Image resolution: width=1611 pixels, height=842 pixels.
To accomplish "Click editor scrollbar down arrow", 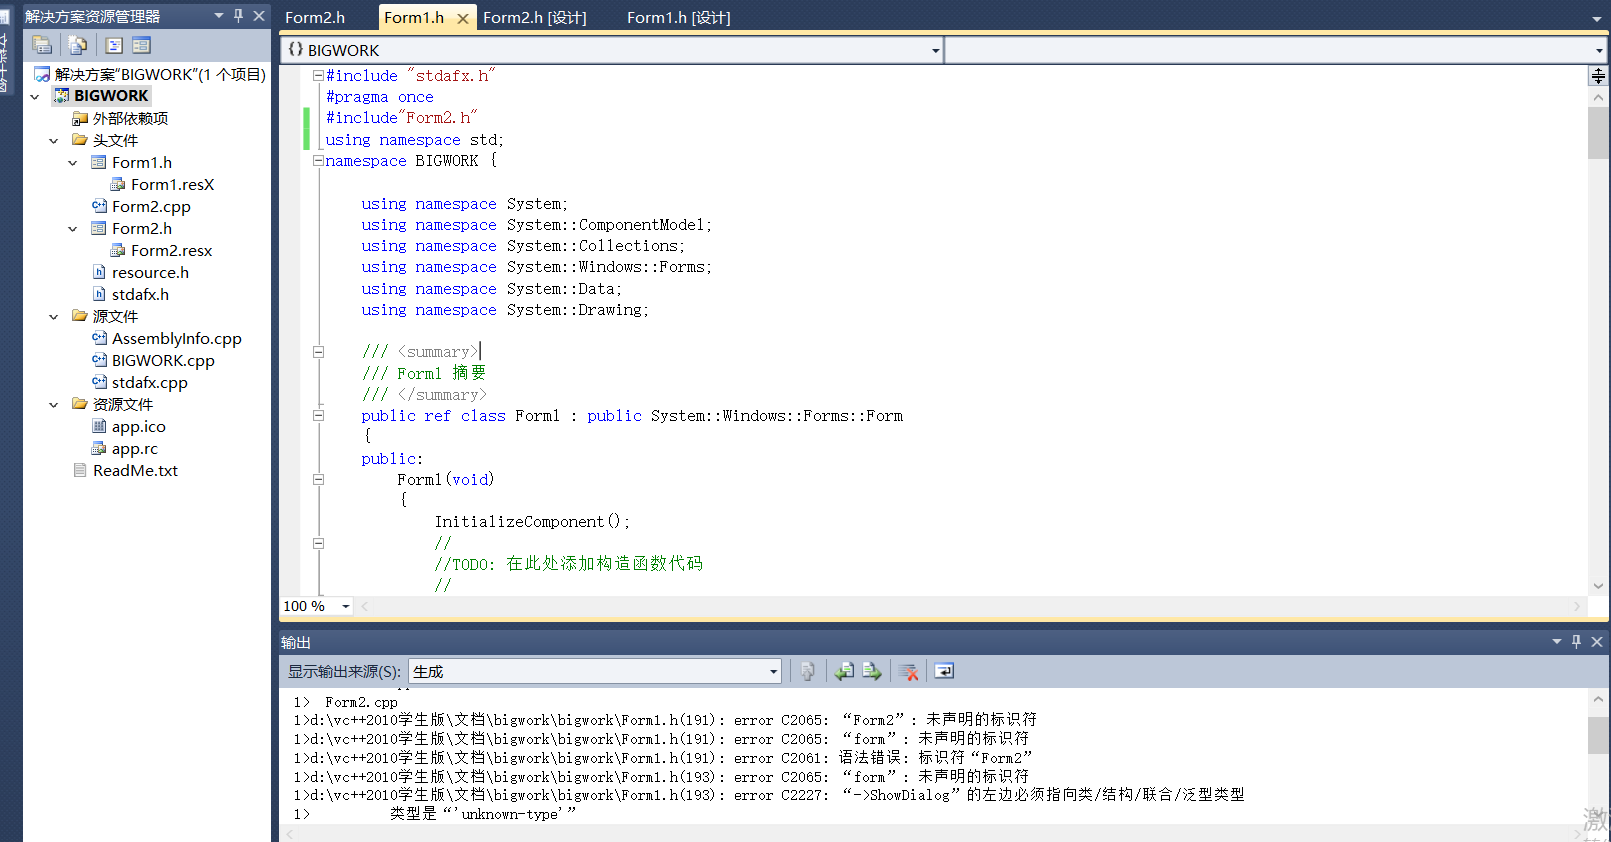I will click(1598, 586).
